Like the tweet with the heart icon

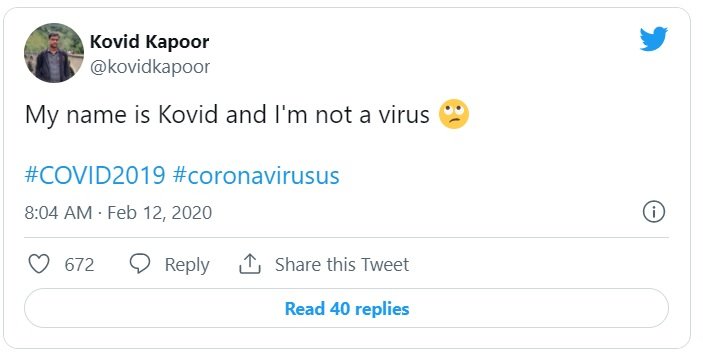39,264
